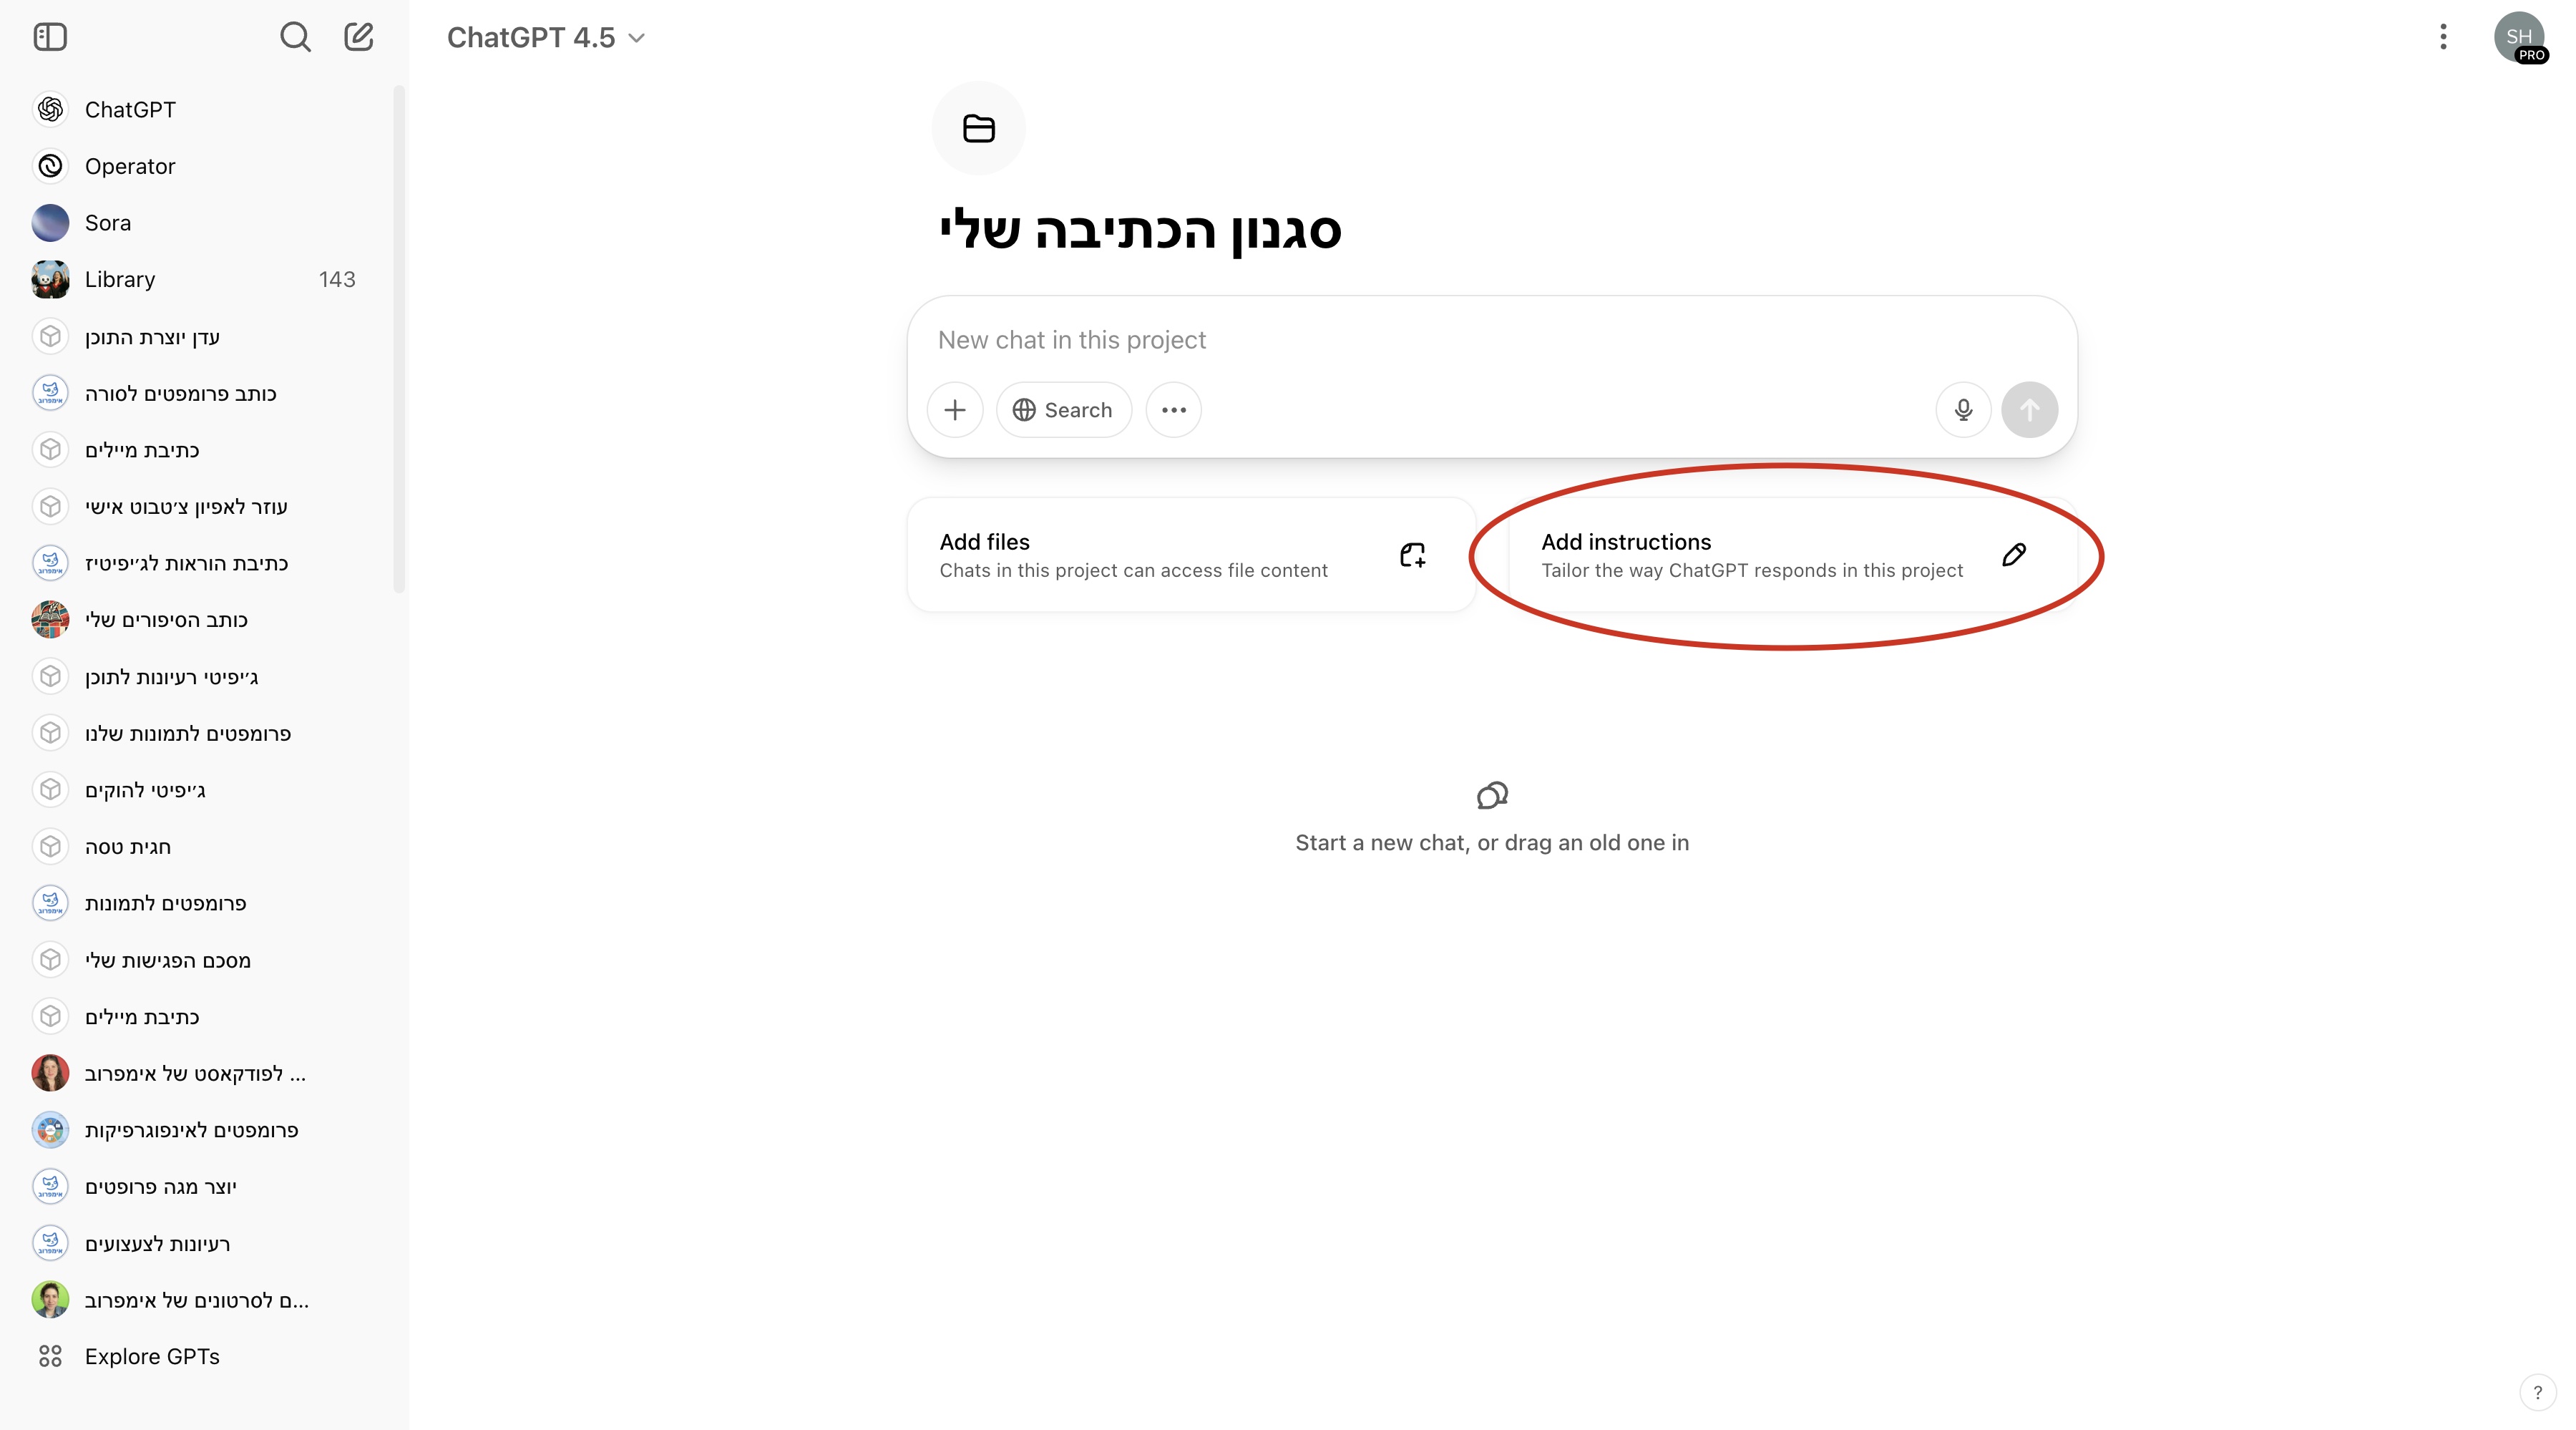Click the sidebar vertical scrollbar
Viewport: 2576px width, 1430px height.
pos(399,340)
